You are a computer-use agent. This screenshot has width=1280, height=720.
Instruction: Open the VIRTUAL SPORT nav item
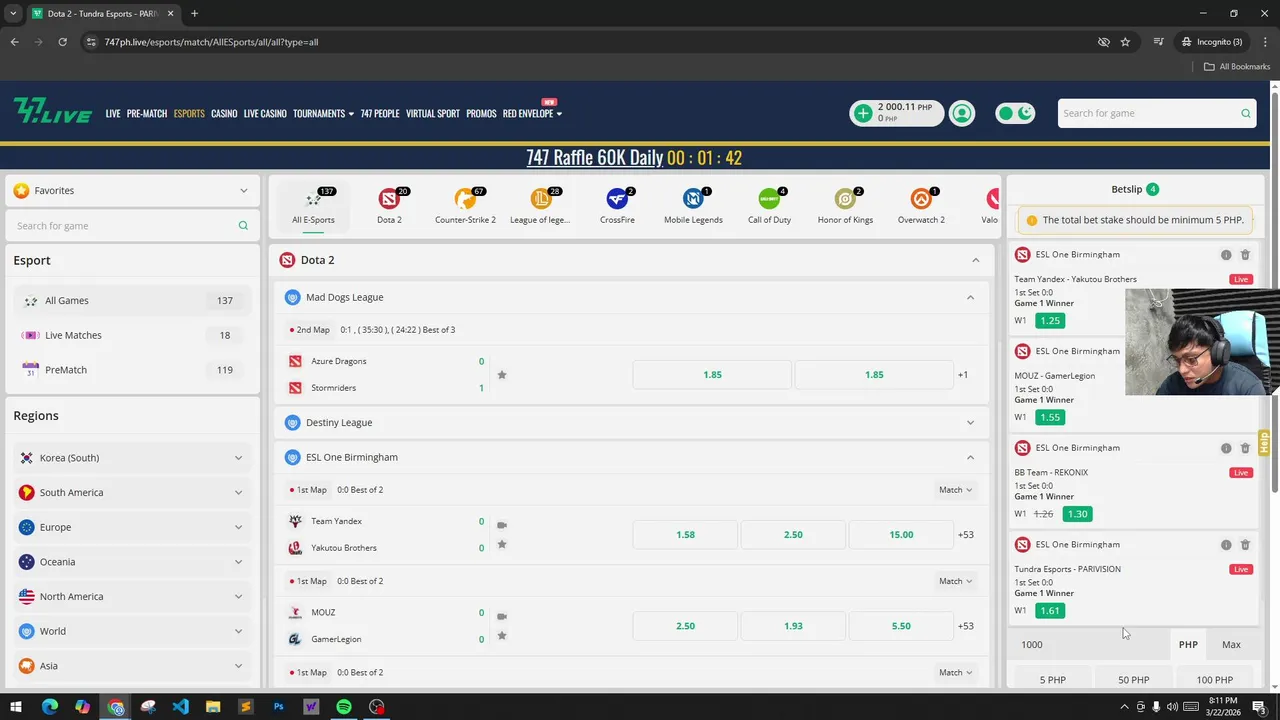(x=433, y=113)
